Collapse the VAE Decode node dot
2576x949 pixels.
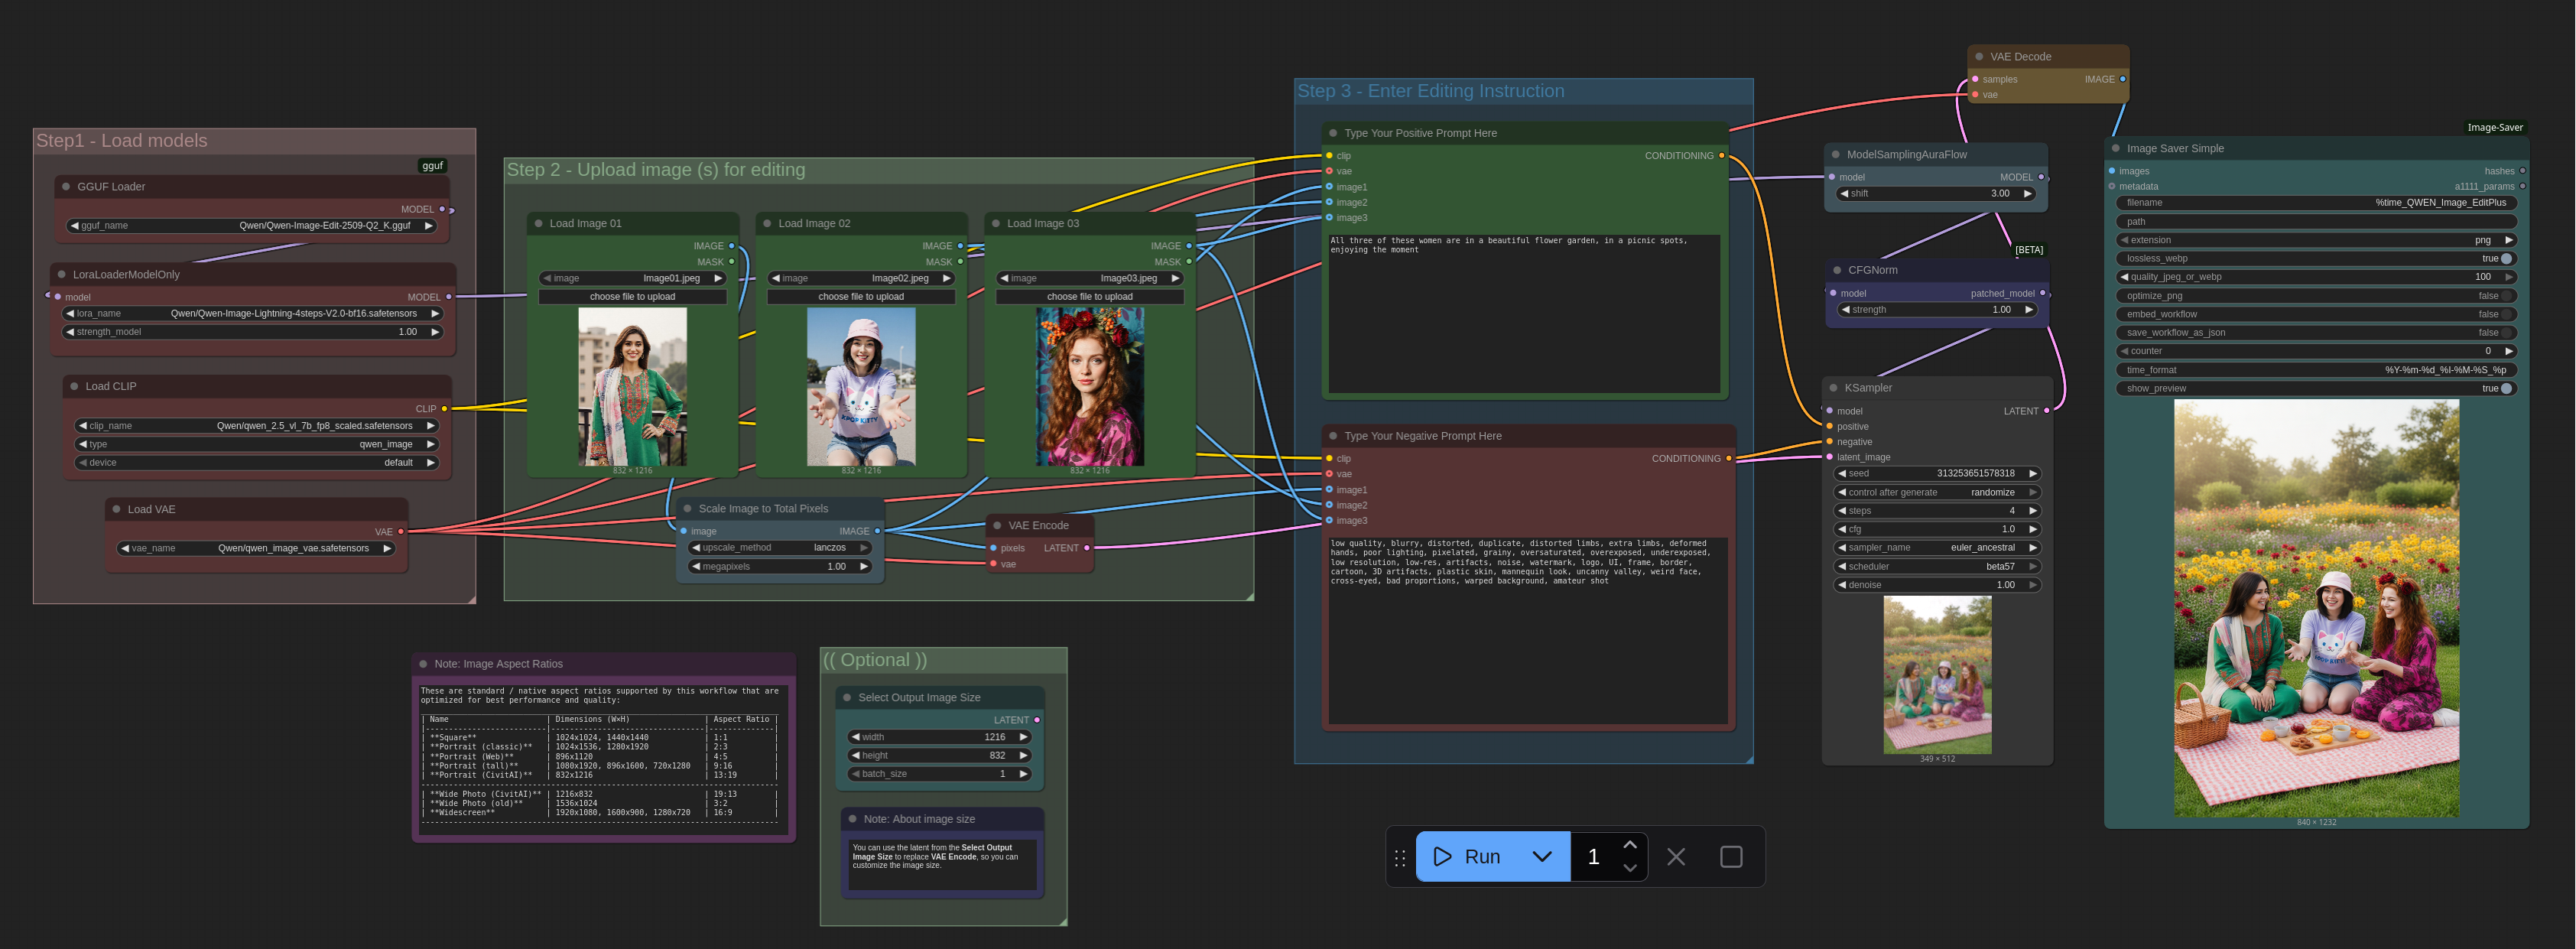[x=1979, y=57]
